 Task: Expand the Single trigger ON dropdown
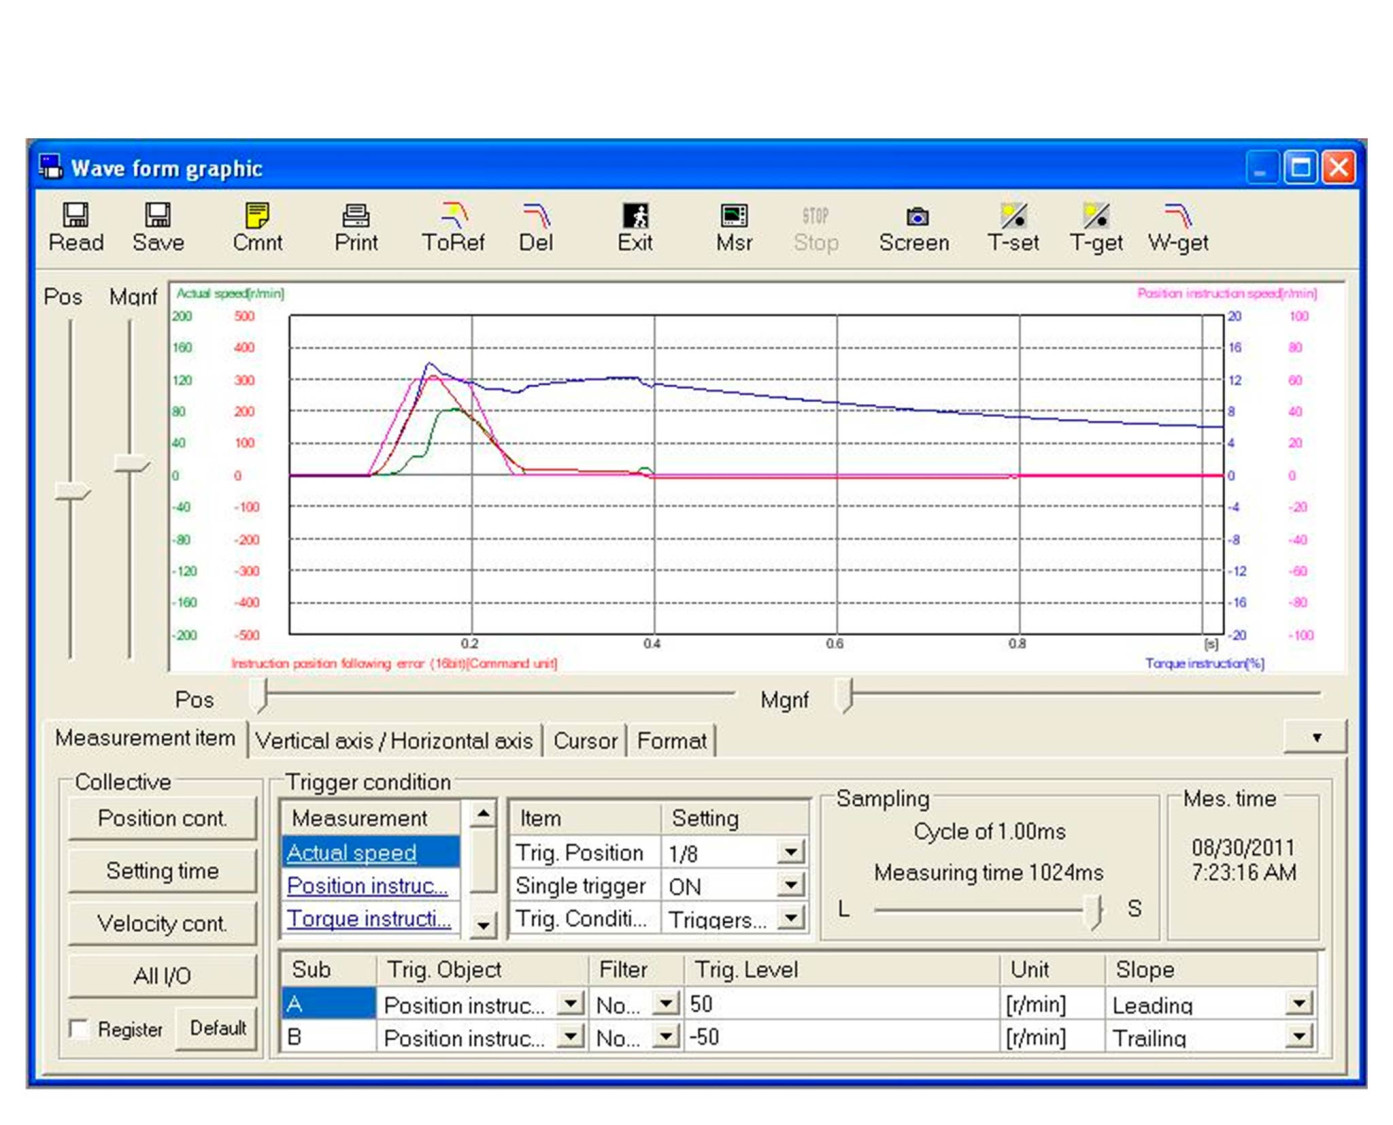pyautogui.click(x=790, y=886)
